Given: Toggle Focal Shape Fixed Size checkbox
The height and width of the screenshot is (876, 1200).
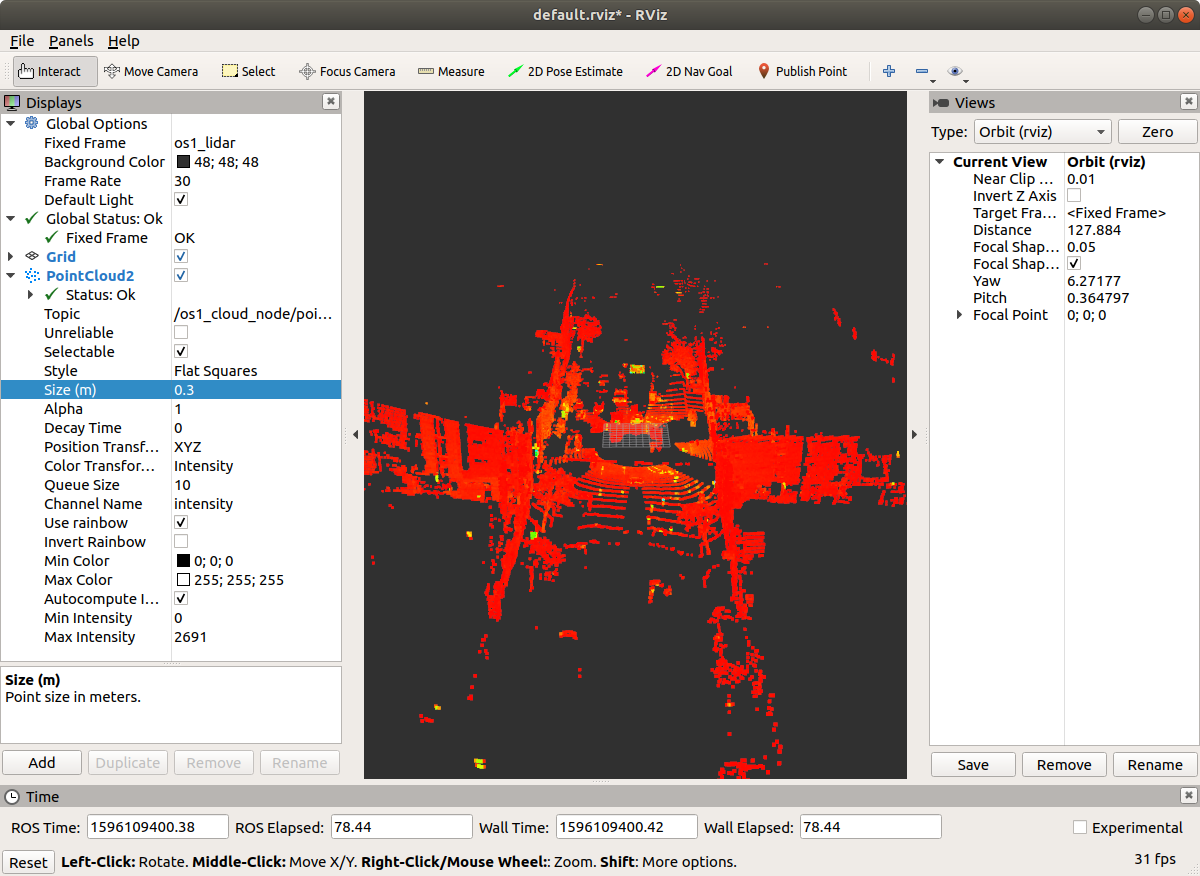Looking at the screenshot, I should tap(1074, 263).
